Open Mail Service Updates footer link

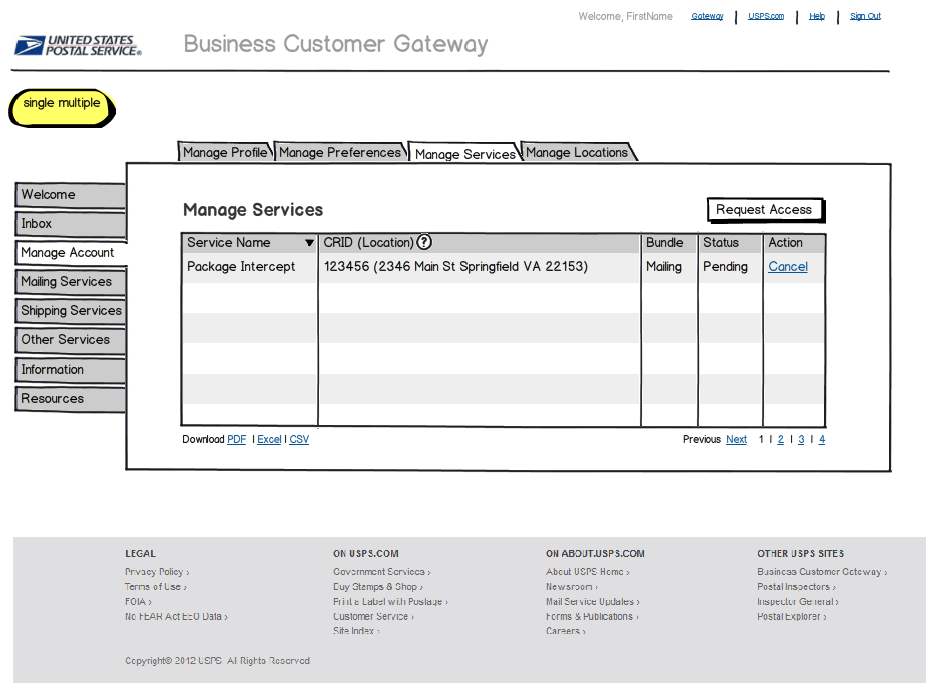click(x=593, y=602)
